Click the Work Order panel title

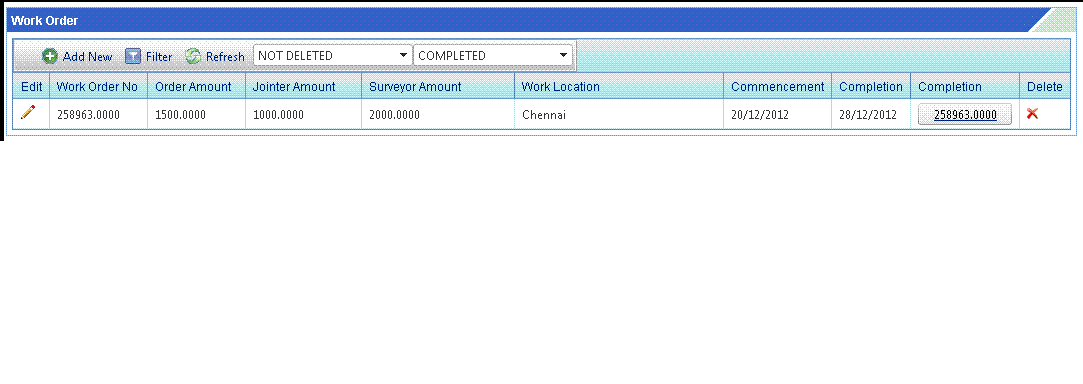44,21
